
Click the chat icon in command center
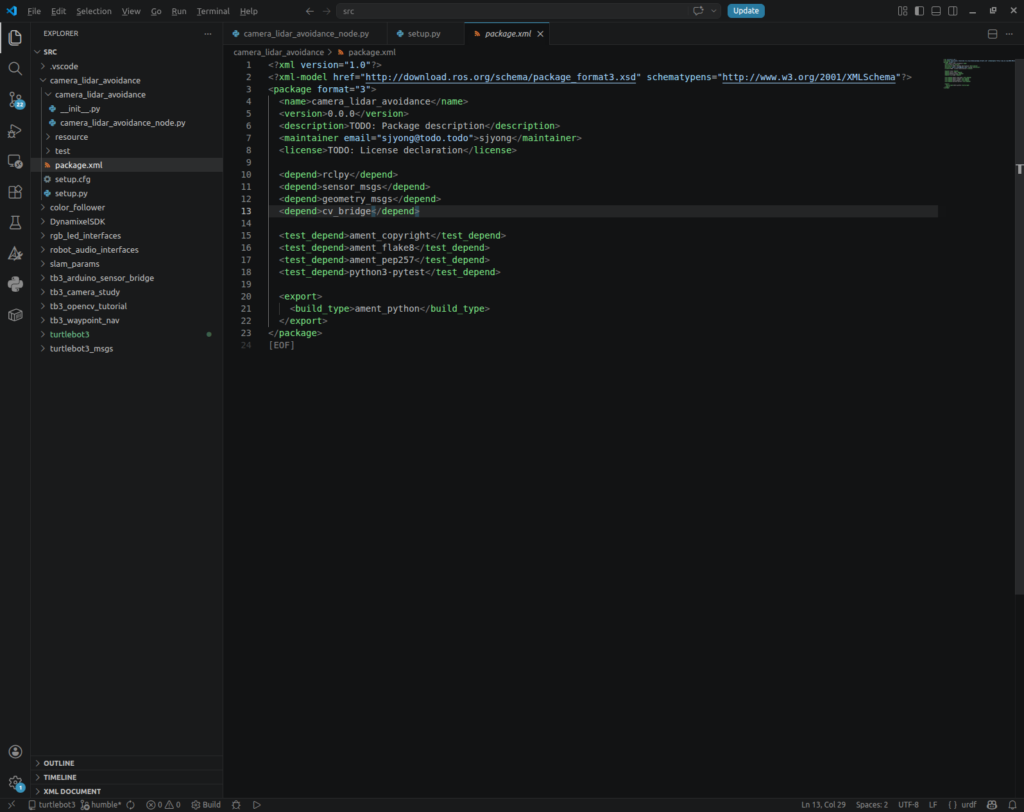coord(698,10)
